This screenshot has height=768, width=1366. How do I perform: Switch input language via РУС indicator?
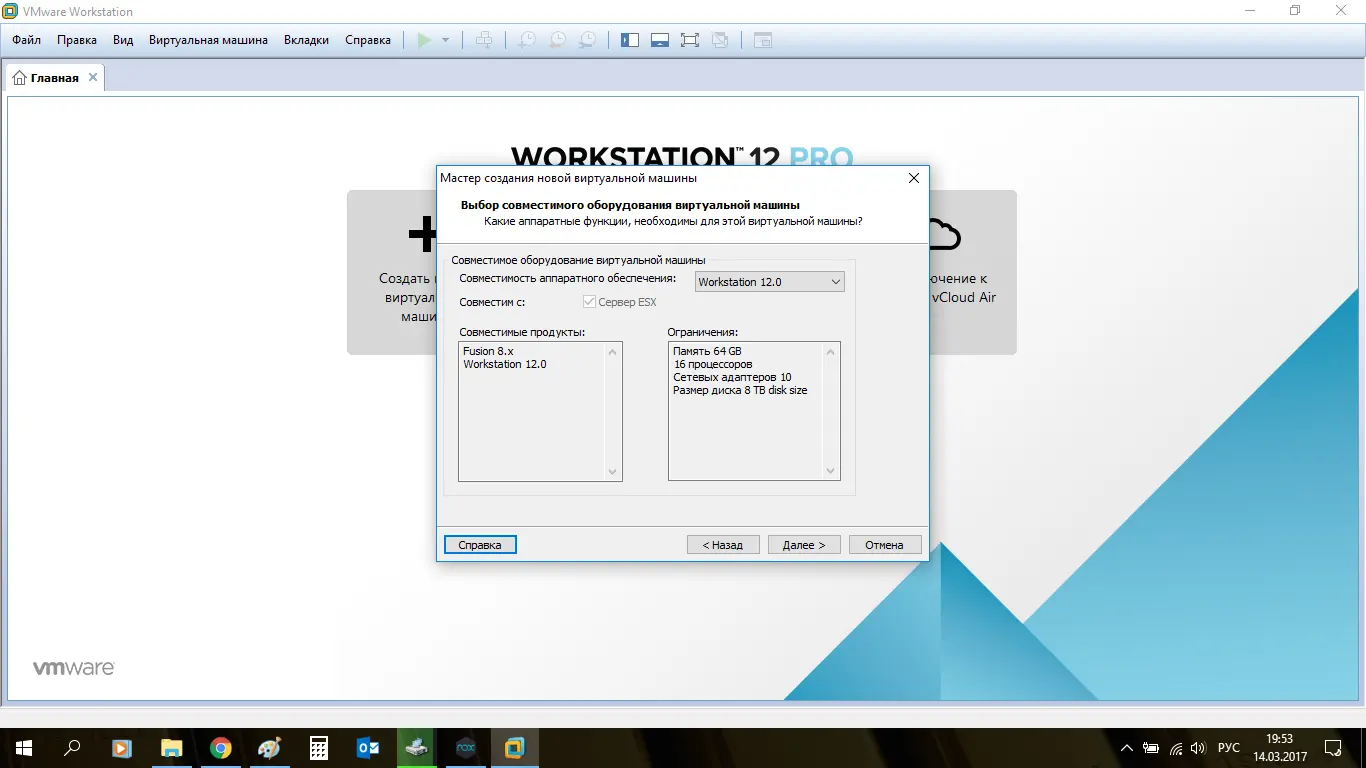click(1229, 748)
